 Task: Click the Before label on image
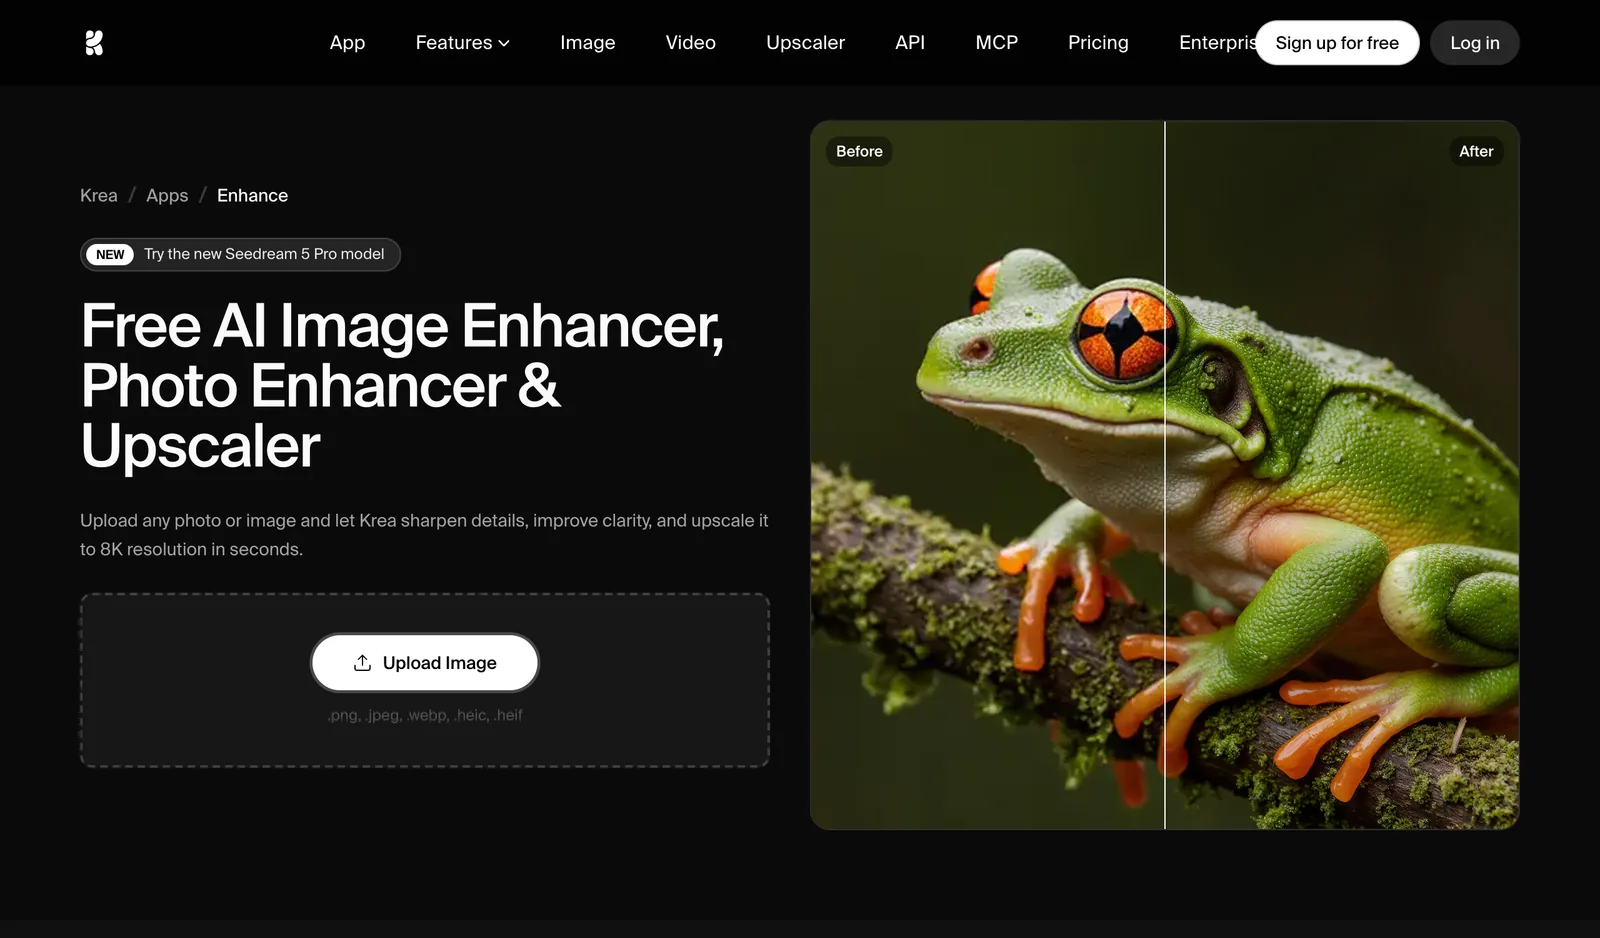coord(859,151)
